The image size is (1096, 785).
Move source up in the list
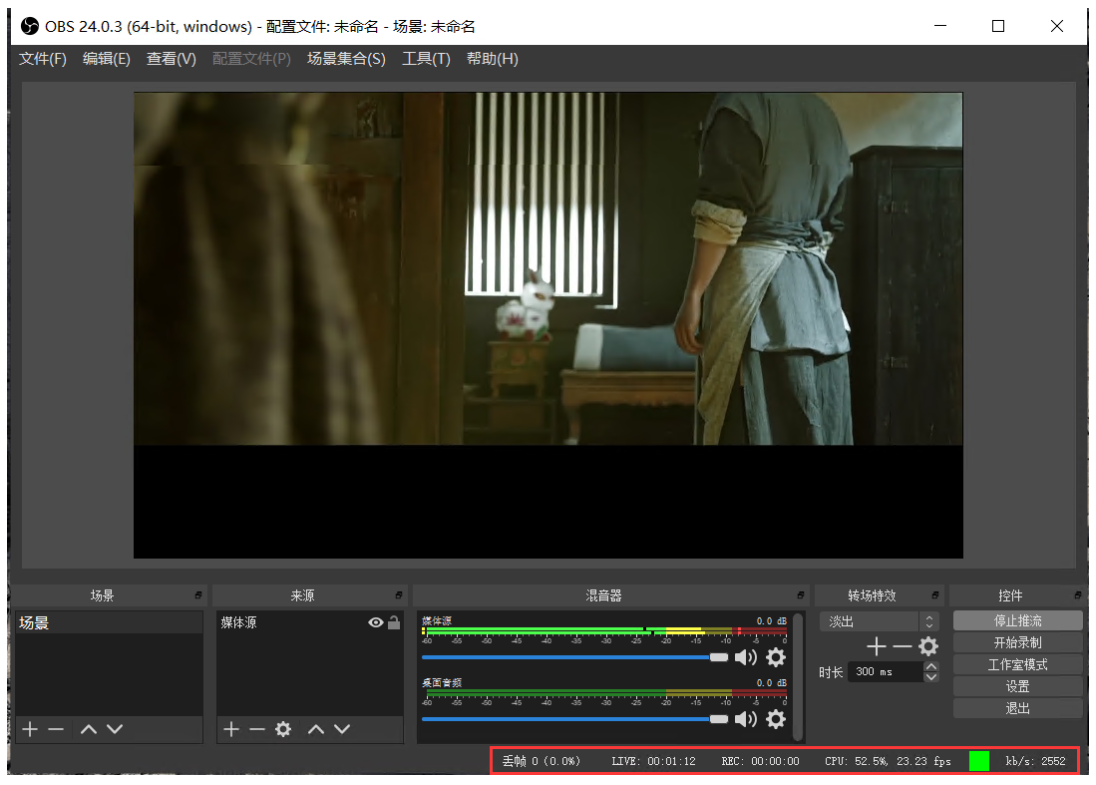(316, 729)
